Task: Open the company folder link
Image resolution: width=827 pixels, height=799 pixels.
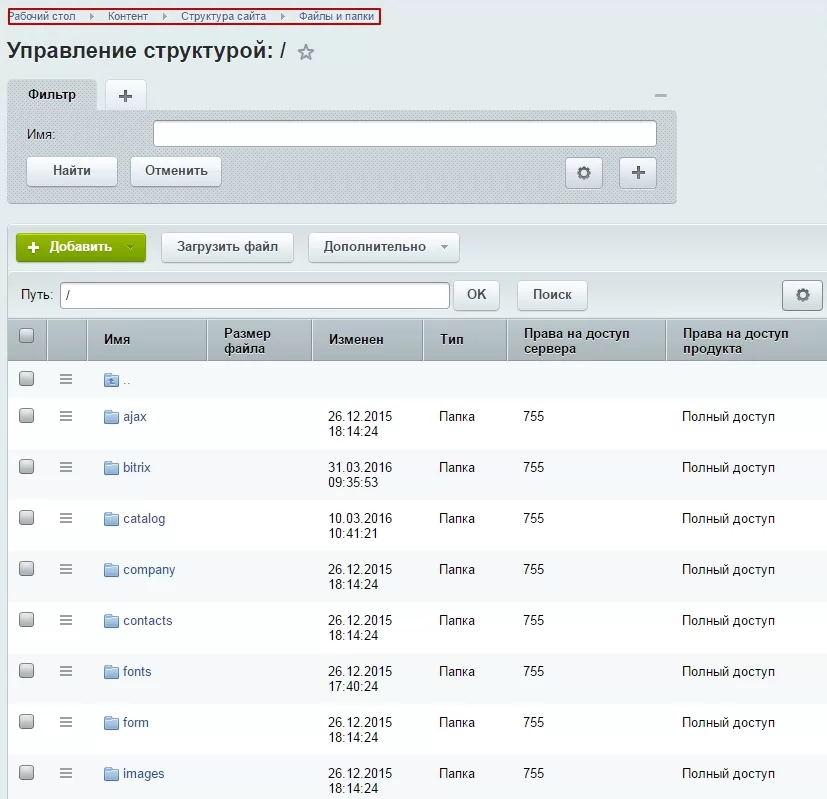Action: click(149, 570)
